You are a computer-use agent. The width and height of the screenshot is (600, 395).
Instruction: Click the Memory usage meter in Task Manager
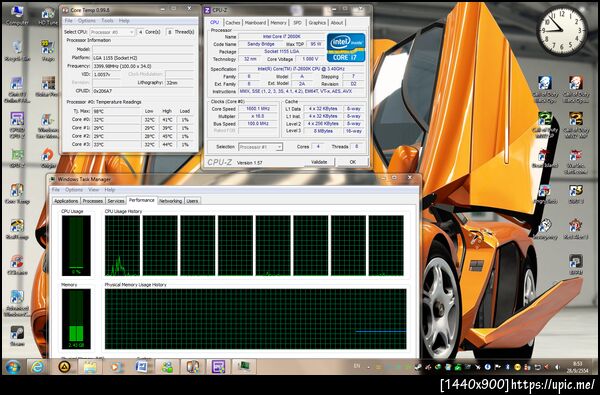(76, 319)
